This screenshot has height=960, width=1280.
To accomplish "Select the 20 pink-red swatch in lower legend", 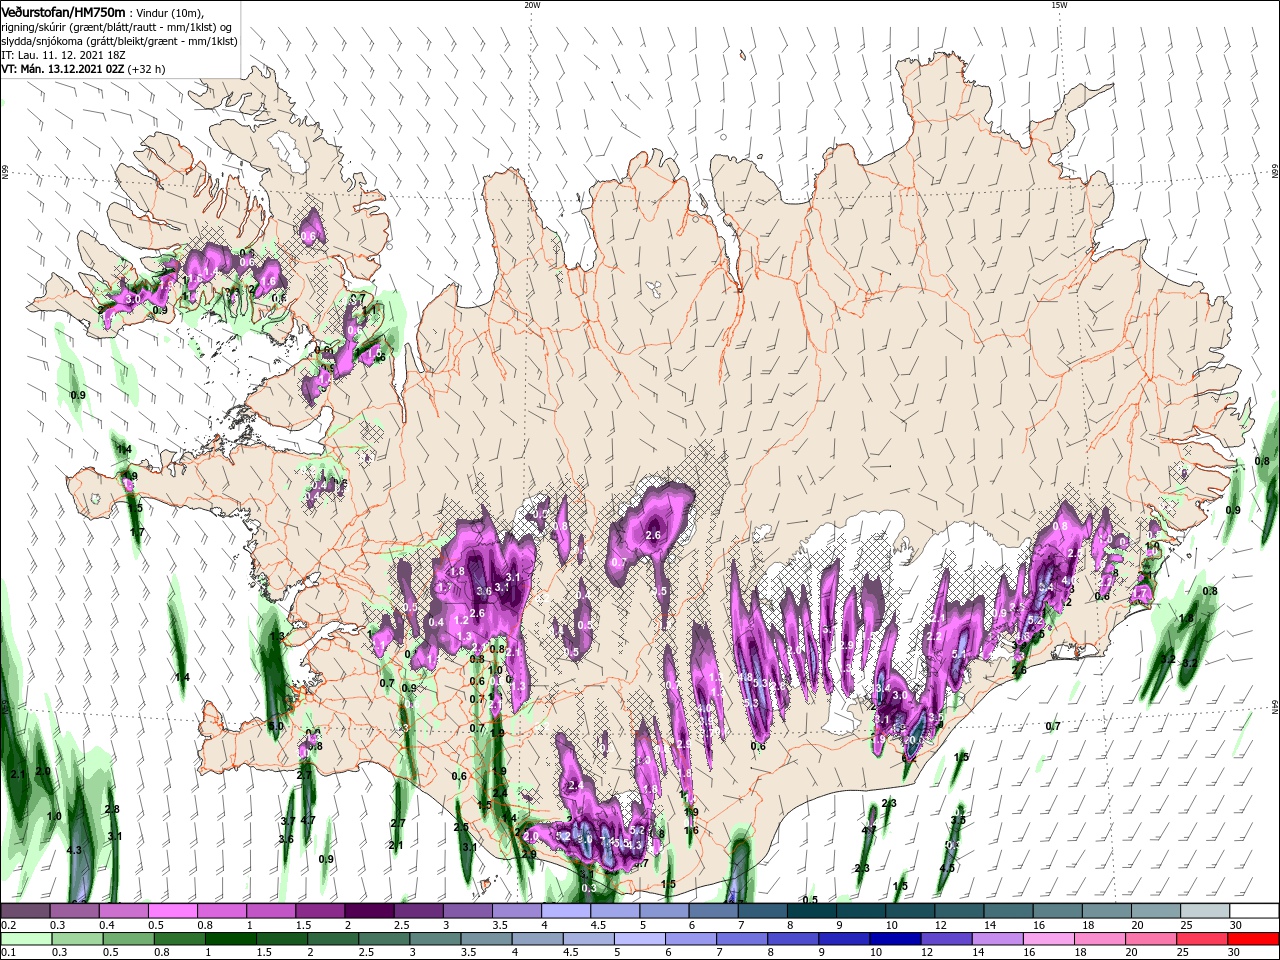I will (1150, 939).
